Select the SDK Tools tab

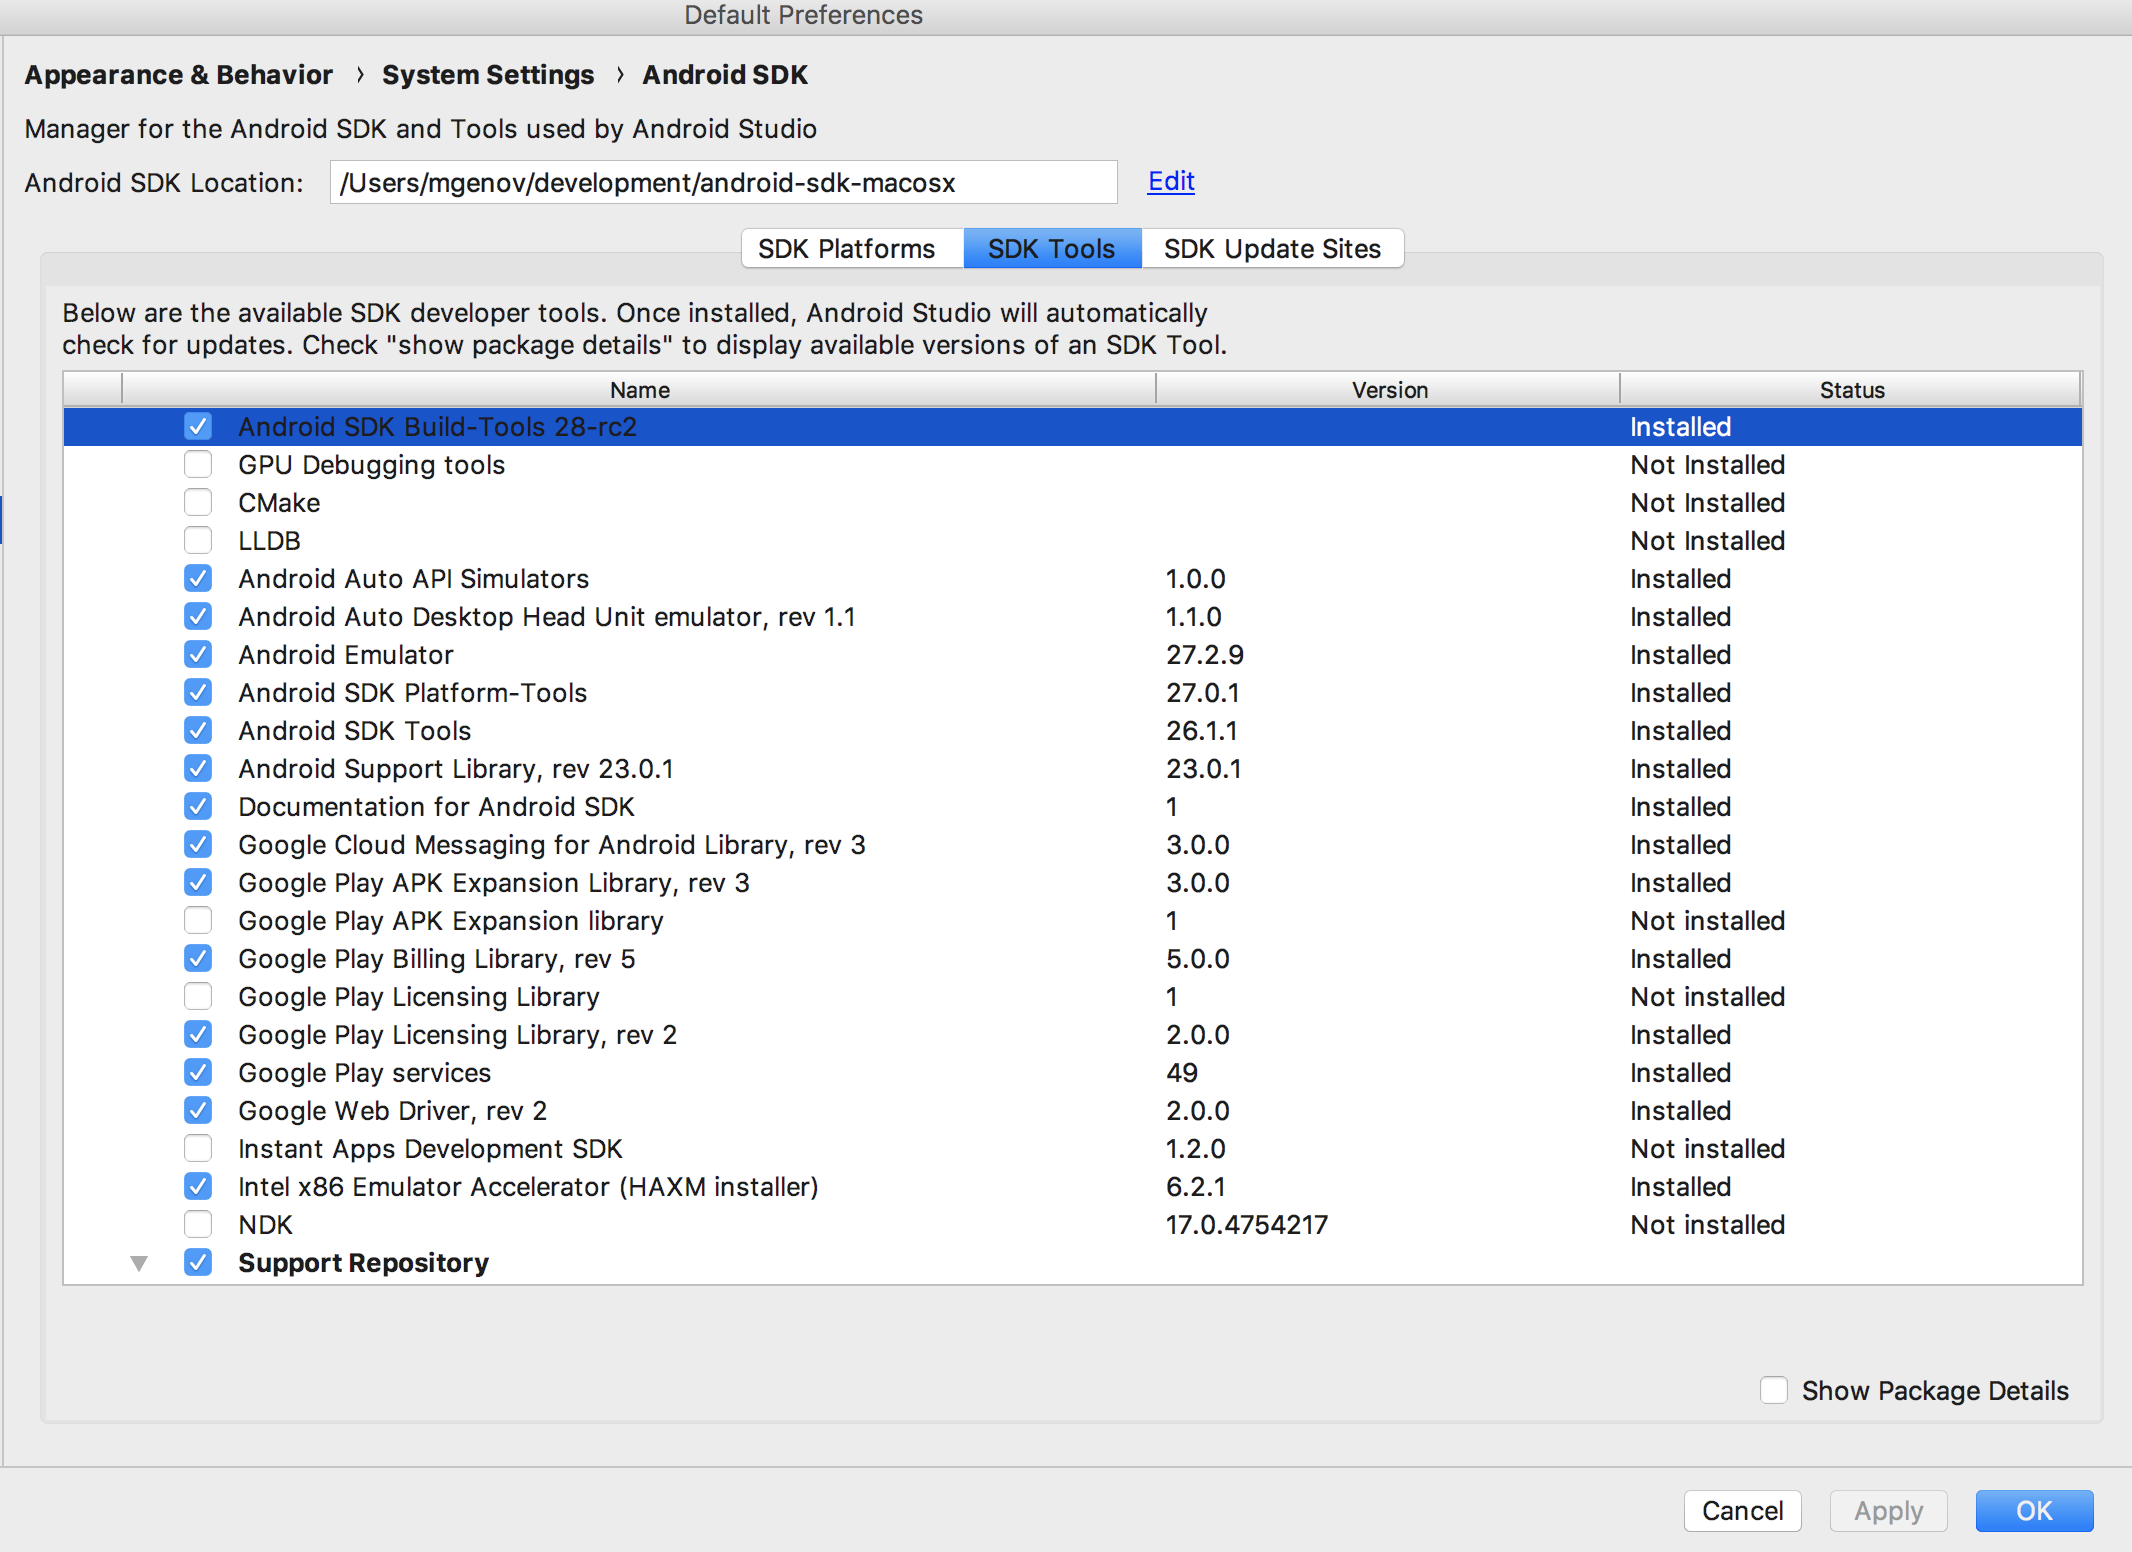click(1051, 249)
